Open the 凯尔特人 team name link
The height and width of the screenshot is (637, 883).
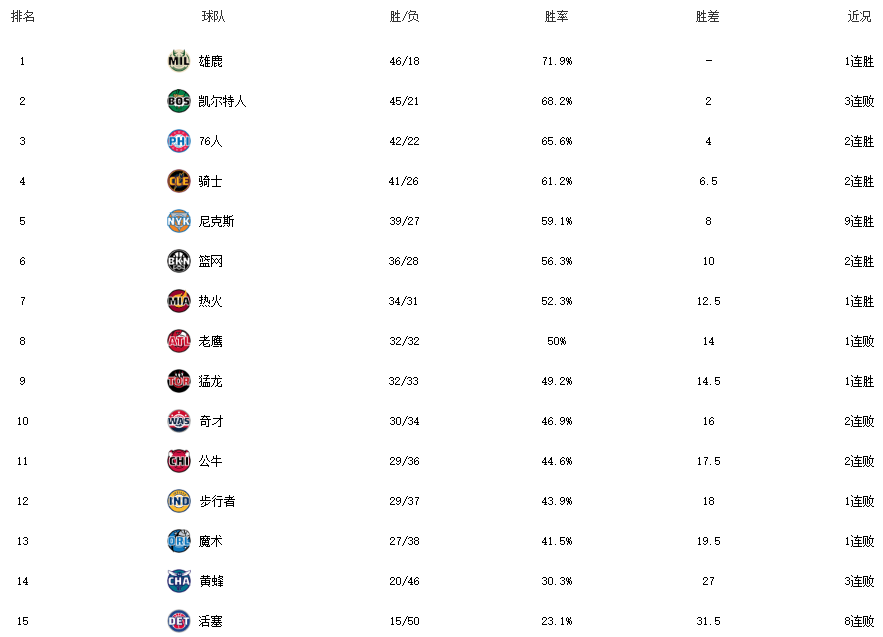click(x=222, y=101)
